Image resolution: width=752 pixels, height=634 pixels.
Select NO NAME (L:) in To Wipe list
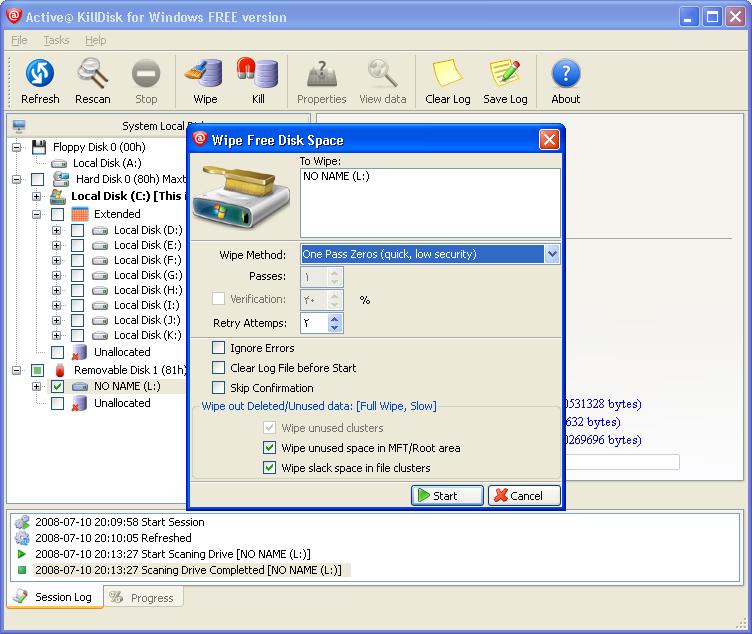tap(336, 176)
